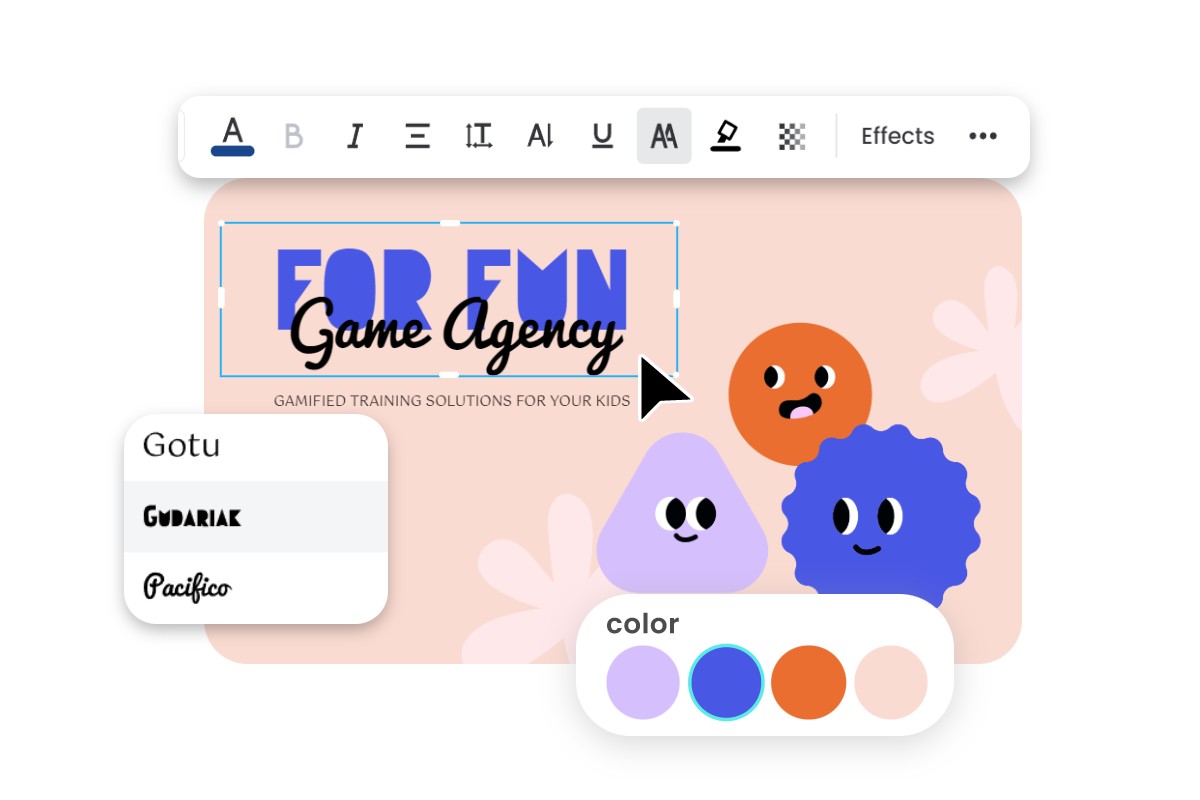Select the Game Agency script text
The height and width of the screenshot is (800, 1200).
pyautogui.click(x=455, y=333)
